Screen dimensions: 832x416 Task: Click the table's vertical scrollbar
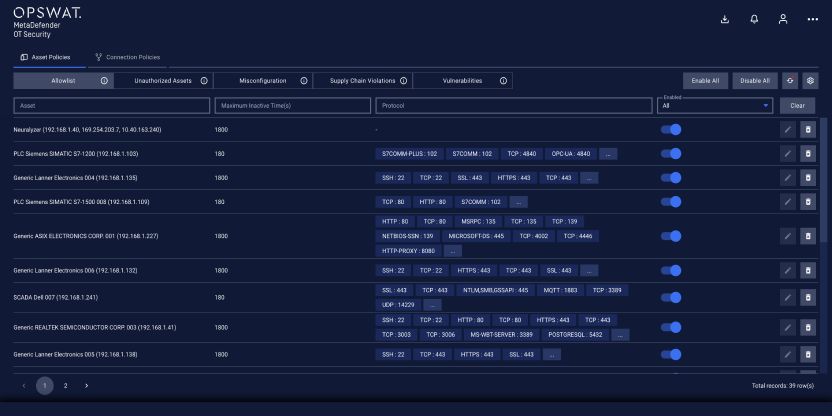[x=824, y=200]
